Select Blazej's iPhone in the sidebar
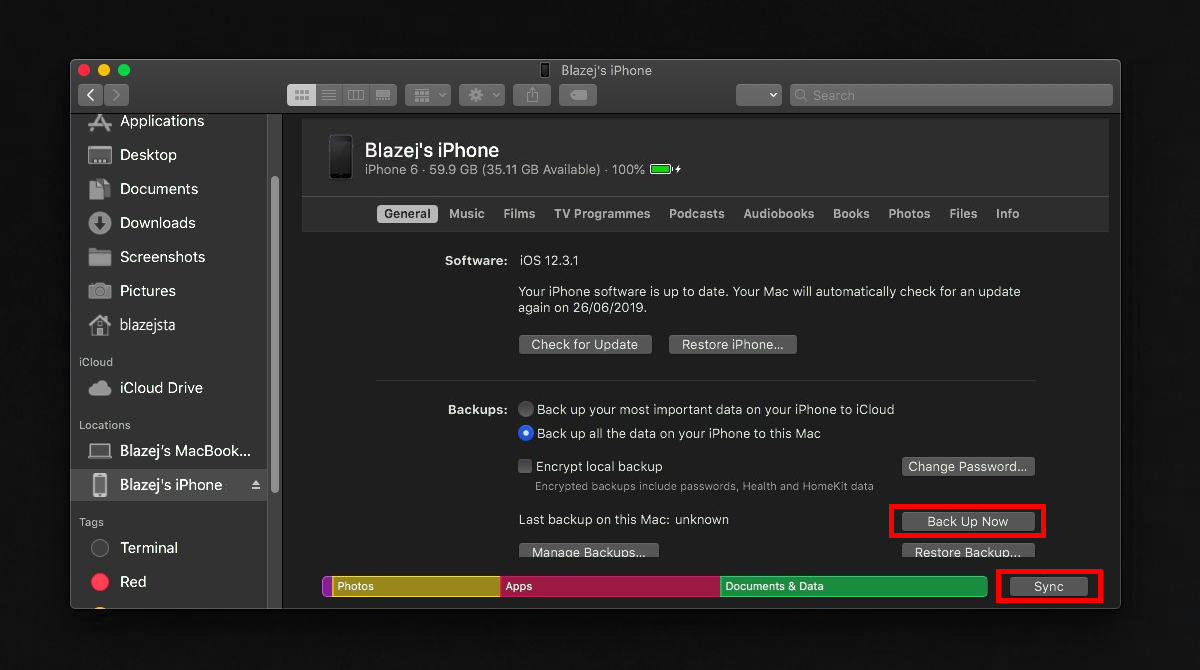The width and height of the screenshot is (1200, 670). pyautogui.click(x=168, y=485)
